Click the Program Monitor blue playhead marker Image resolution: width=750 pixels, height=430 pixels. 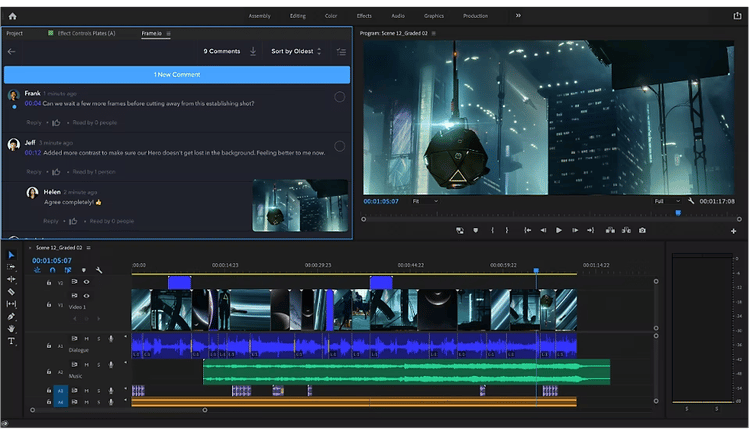(x=678, y=213)
